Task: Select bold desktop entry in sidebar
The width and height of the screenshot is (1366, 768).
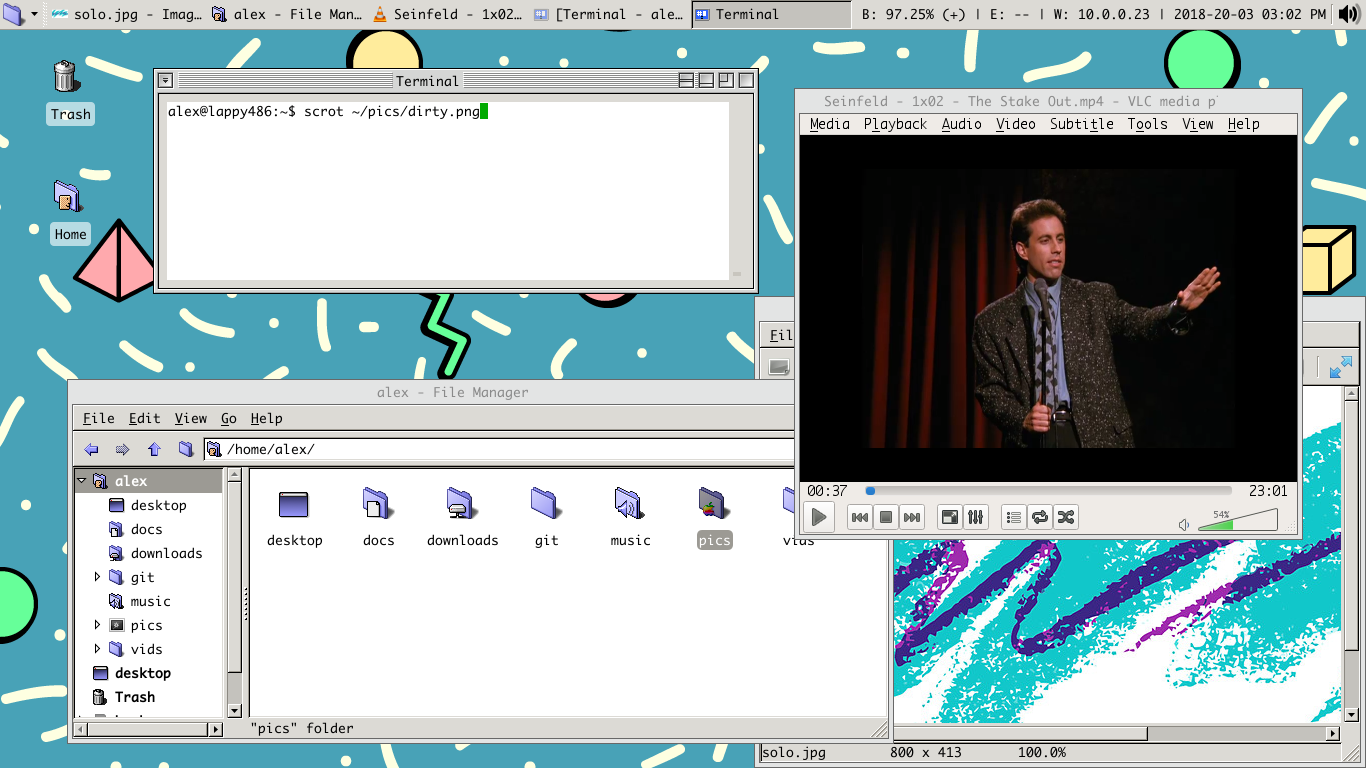Action: [142, 673]
